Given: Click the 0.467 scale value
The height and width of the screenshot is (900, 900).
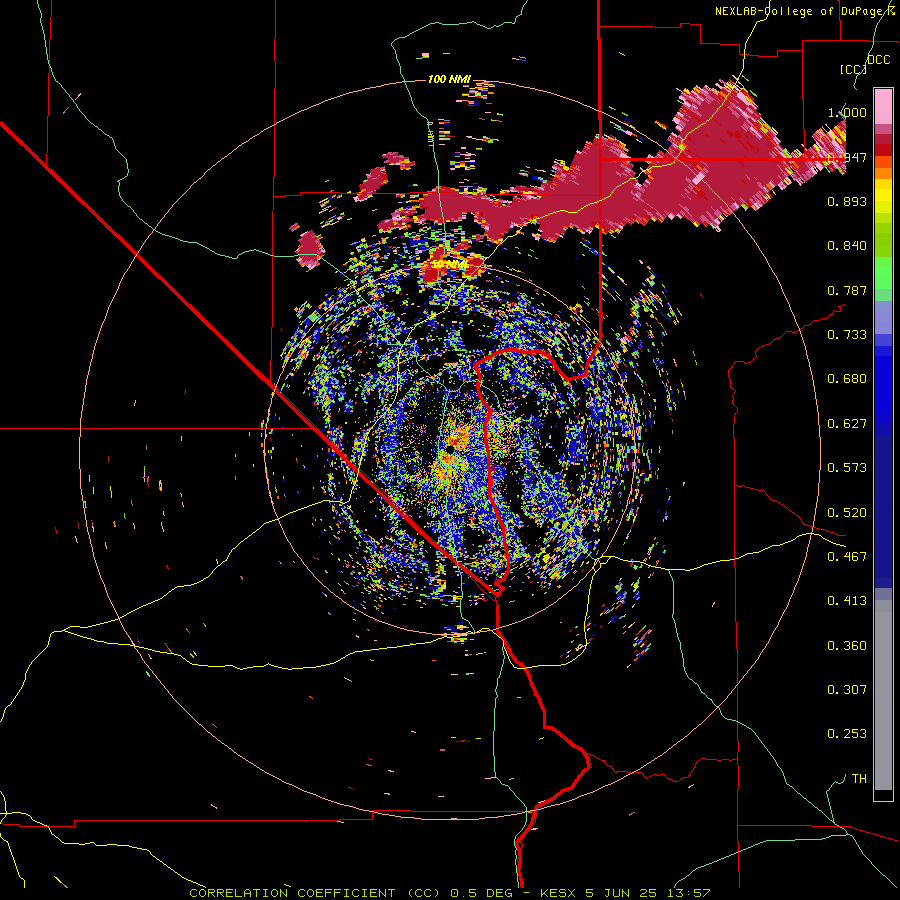Looking at the screenshot, I should click(847, 557).
